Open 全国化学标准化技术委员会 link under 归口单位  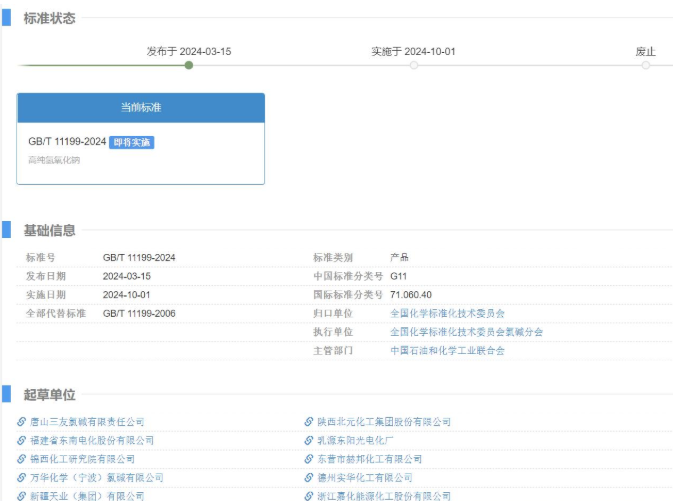[x=447, y=313]
